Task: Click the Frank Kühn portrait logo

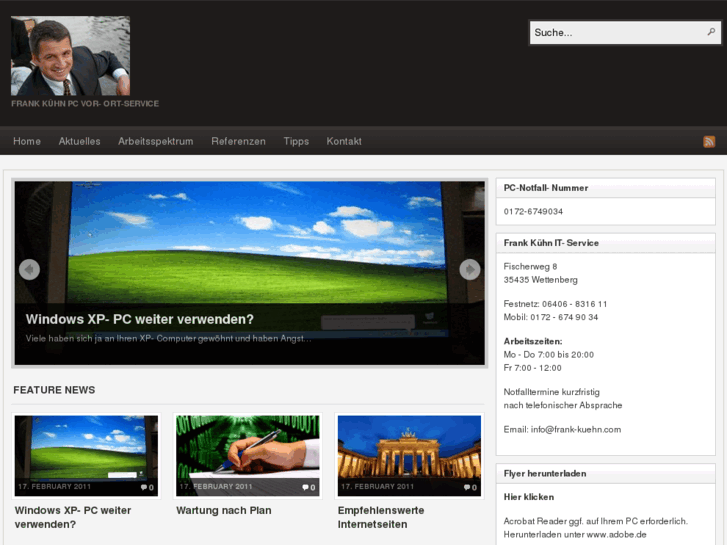Action: coord(70,56)
